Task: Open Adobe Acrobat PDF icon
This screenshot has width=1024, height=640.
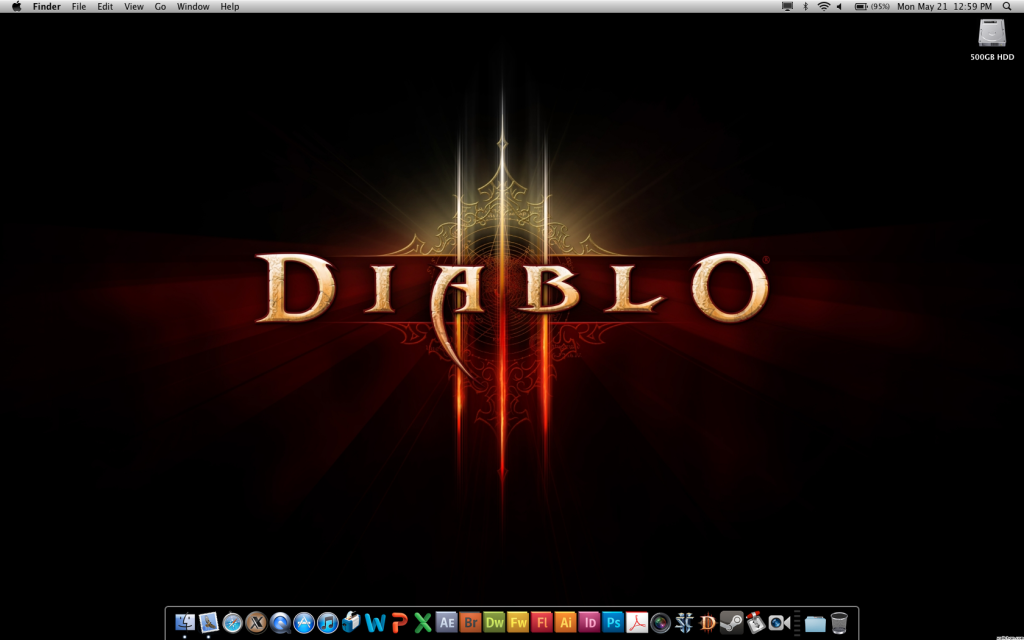Action: (637, 622)
